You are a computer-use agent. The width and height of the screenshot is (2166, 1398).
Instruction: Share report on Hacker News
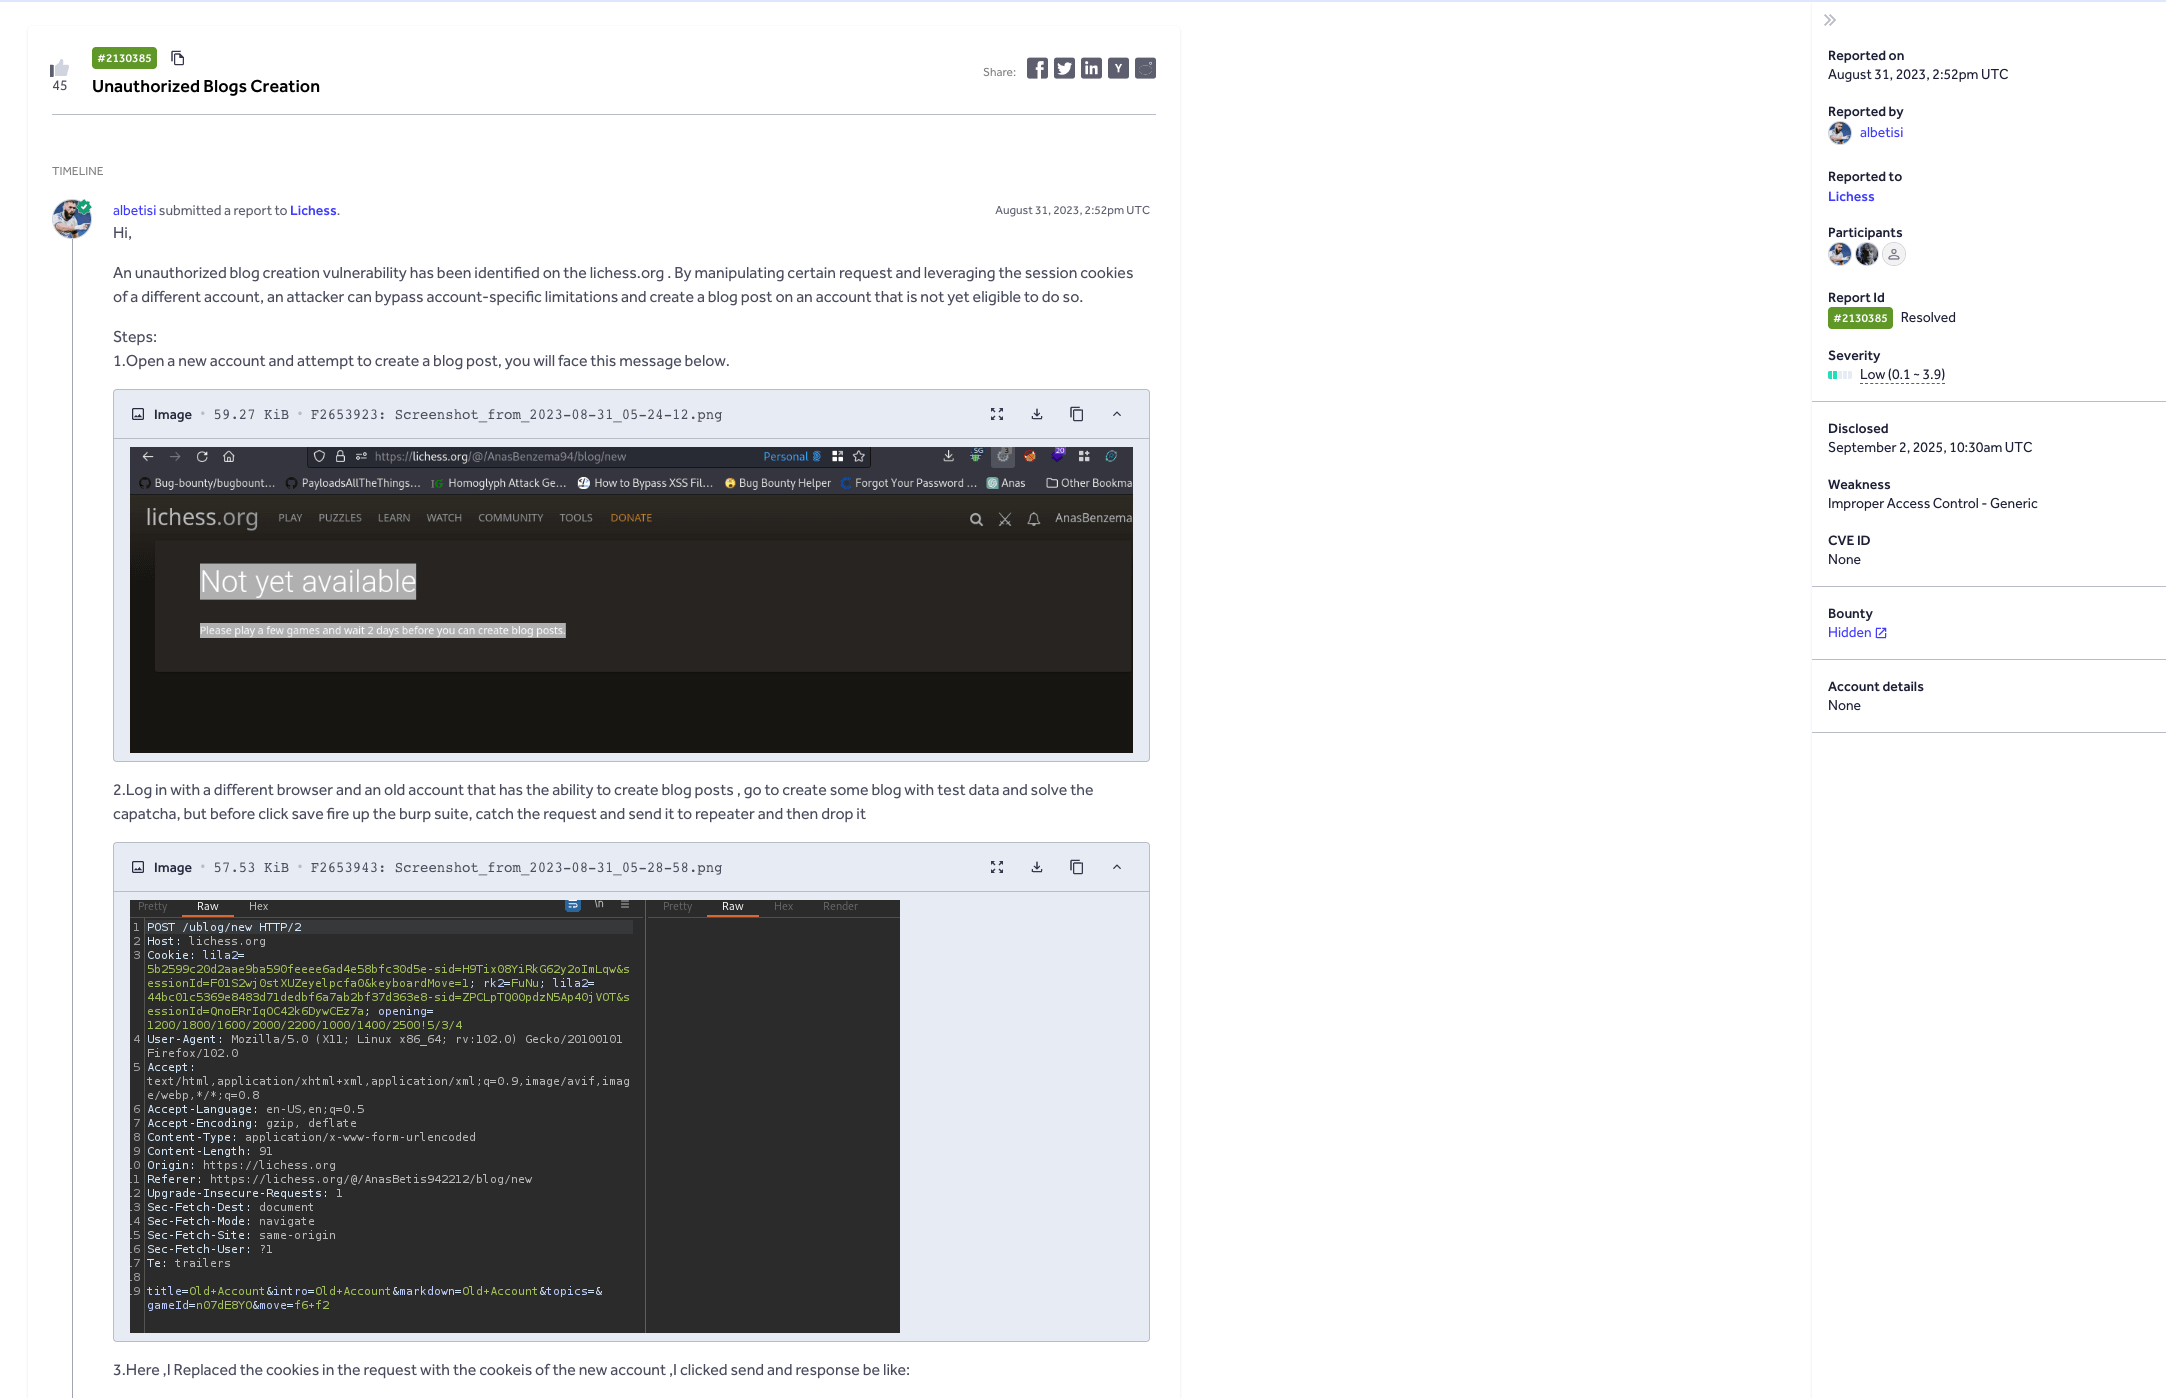pos(1118,68)
